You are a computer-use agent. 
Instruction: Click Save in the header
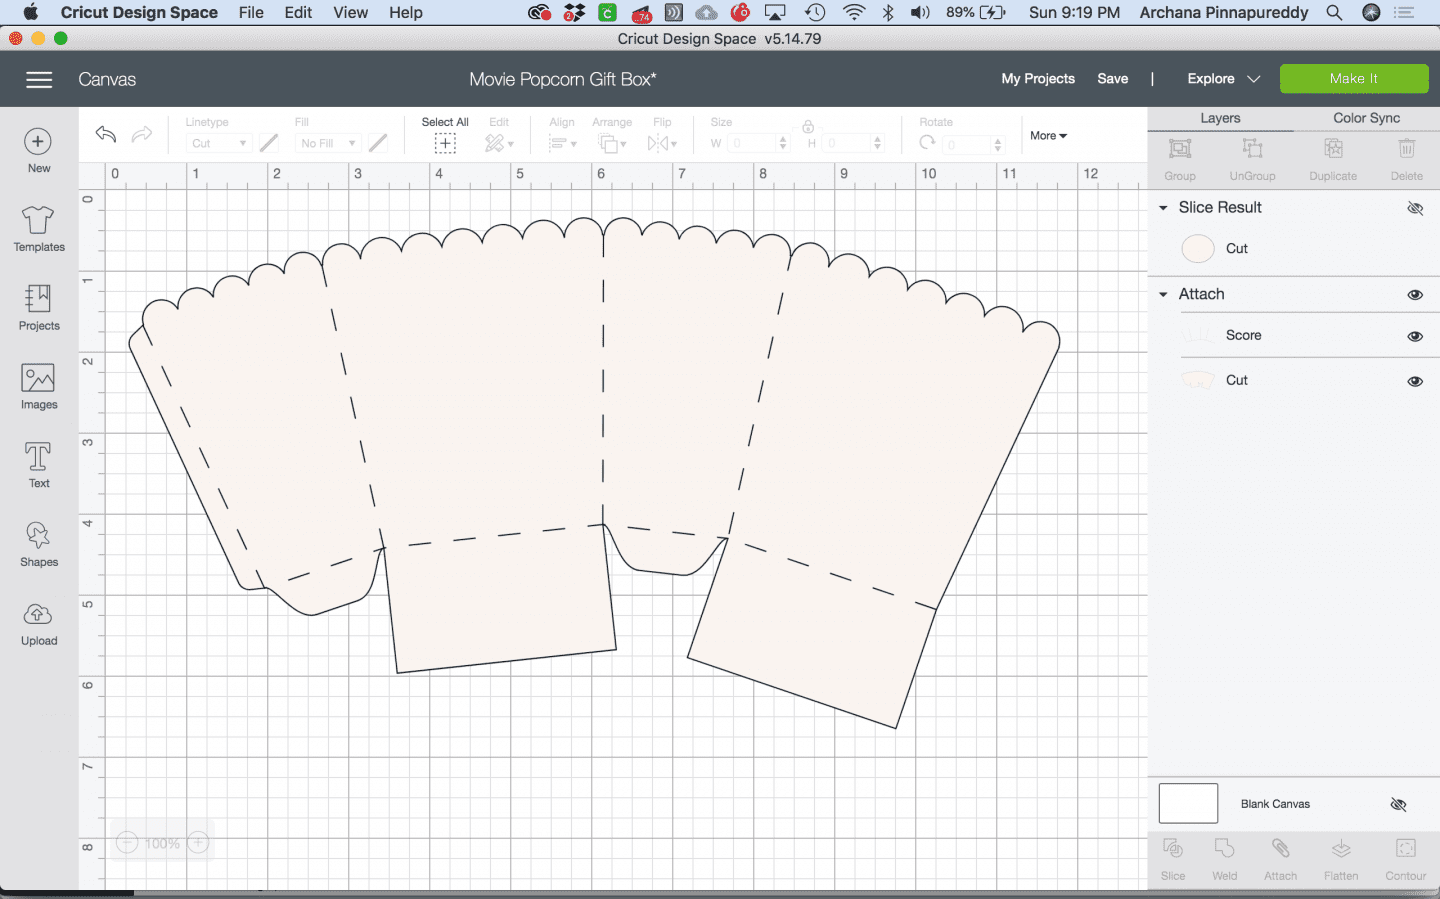(x=1112, y=79)
